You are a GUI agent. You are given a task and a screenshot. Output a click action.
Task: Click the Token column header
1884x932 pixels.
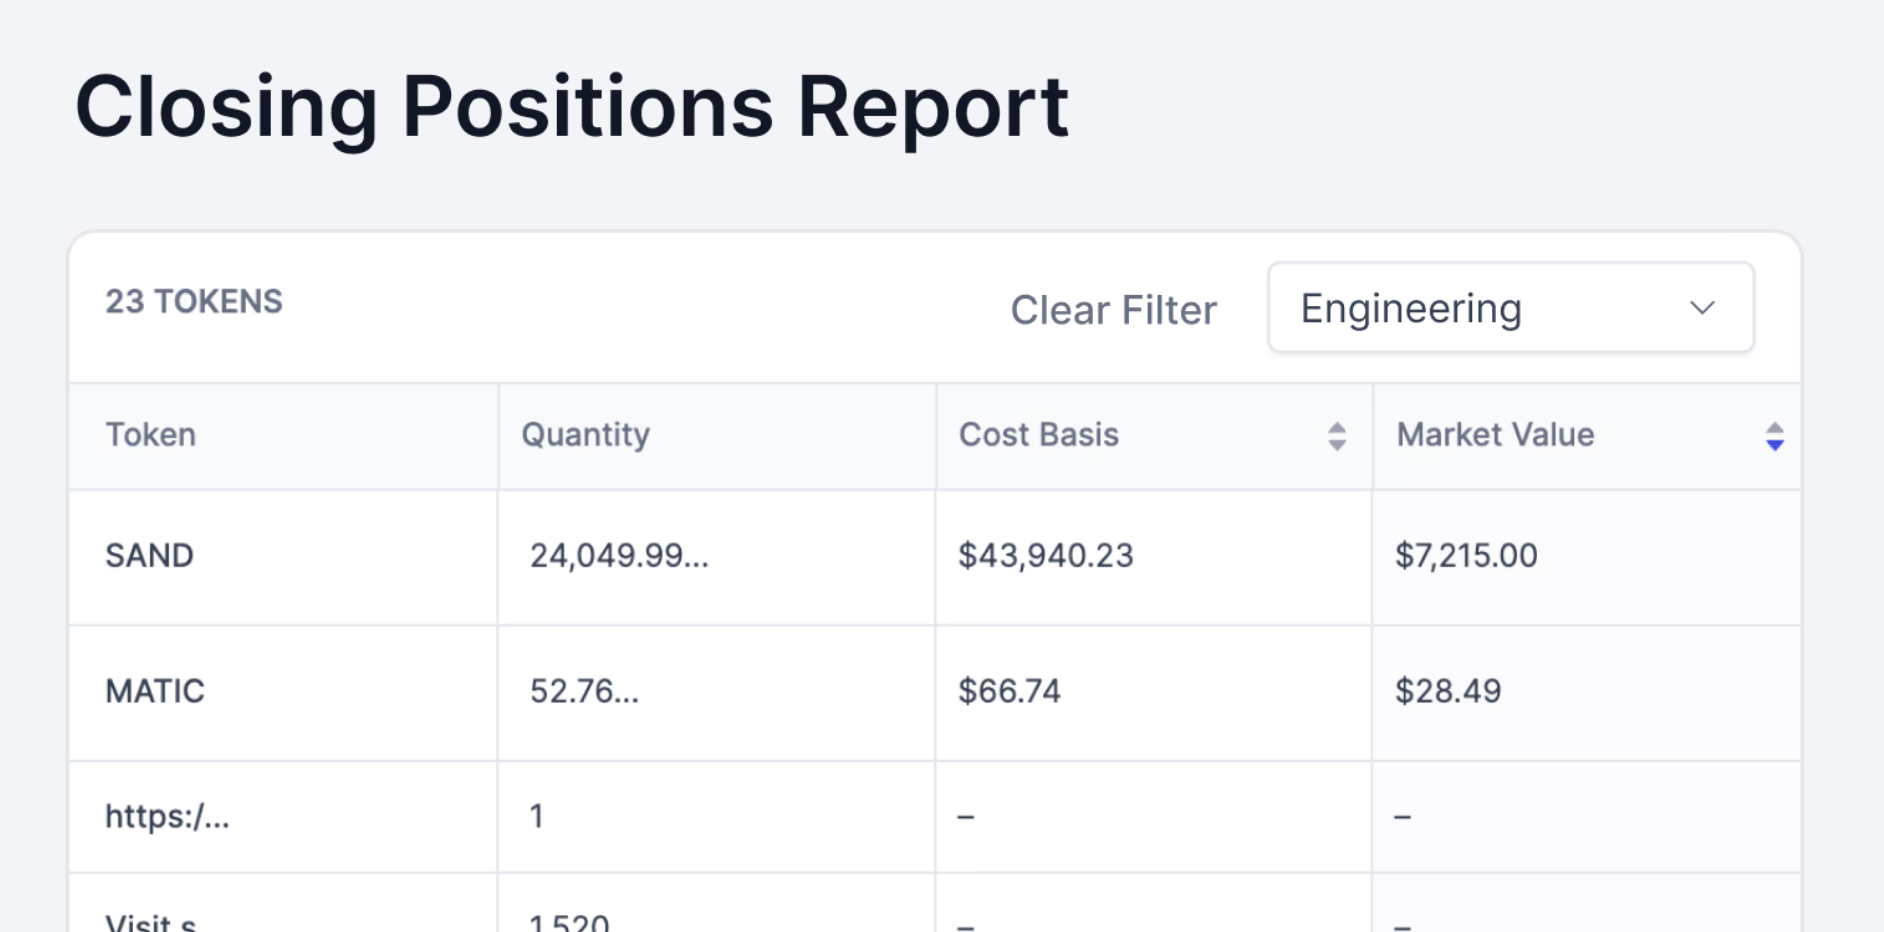tap(151, 435)
